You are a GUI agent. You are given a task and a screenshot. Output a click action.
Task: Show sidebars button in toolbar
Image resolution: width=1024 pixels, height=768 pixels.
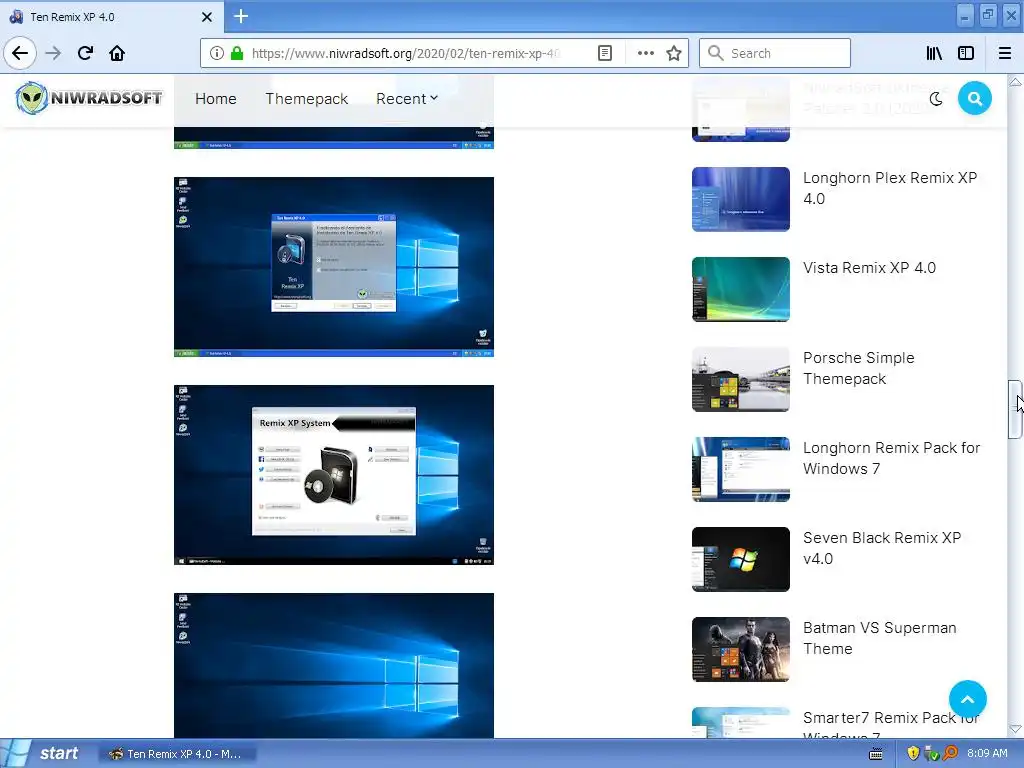[x=966, y=53]
